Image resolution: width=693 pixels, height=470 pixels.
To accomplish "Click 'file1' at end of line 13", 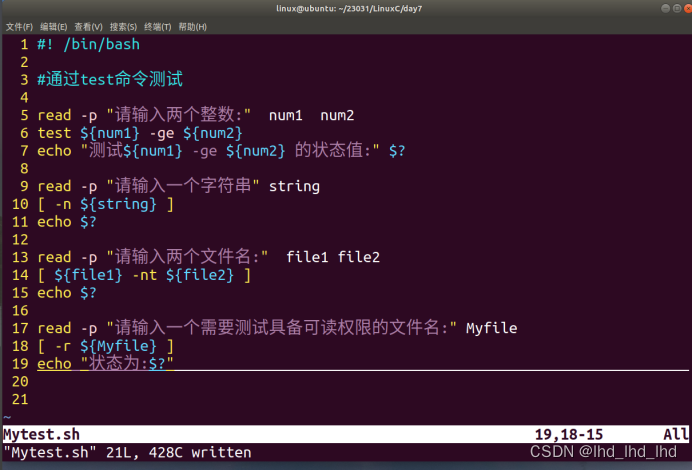I will pos(307,257).
